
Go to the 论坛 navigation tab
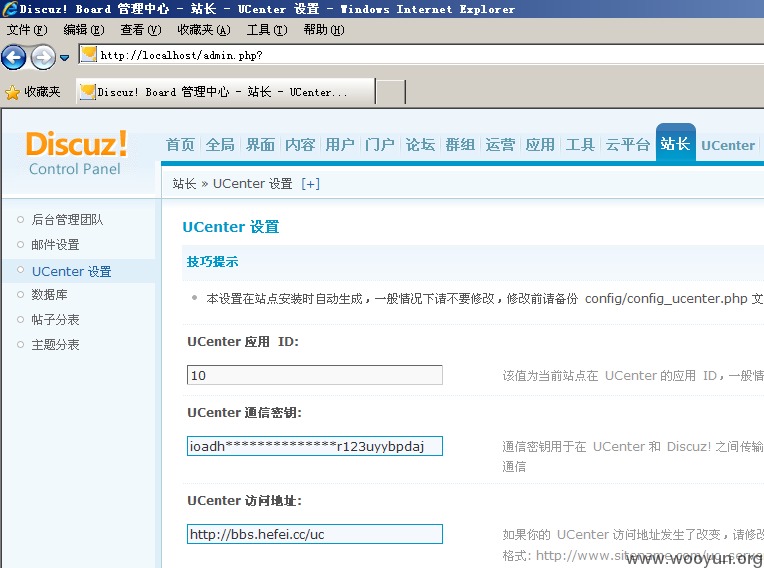tap(420, 145)
